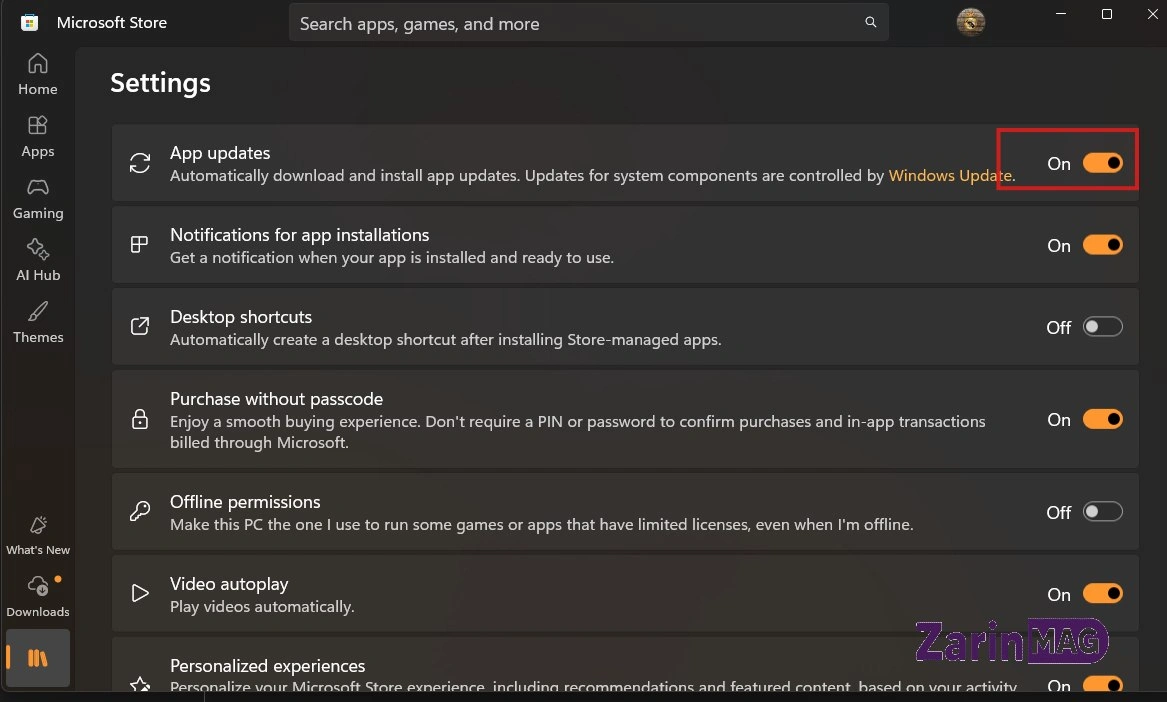
Task: Click the App updates refresh icon
Action: coord(140,163)
